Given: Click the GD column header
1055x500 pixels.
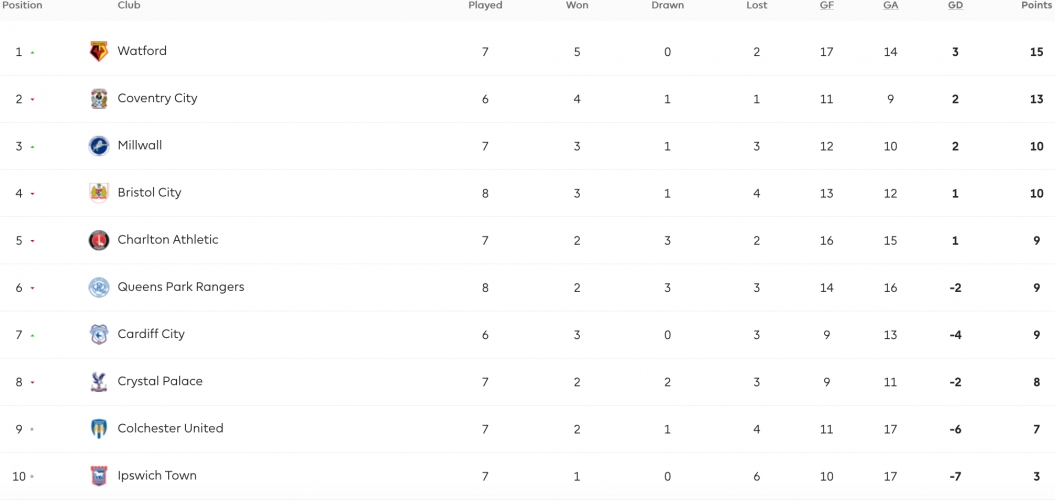Looking at the screenshot, I should tap(955, 5).
